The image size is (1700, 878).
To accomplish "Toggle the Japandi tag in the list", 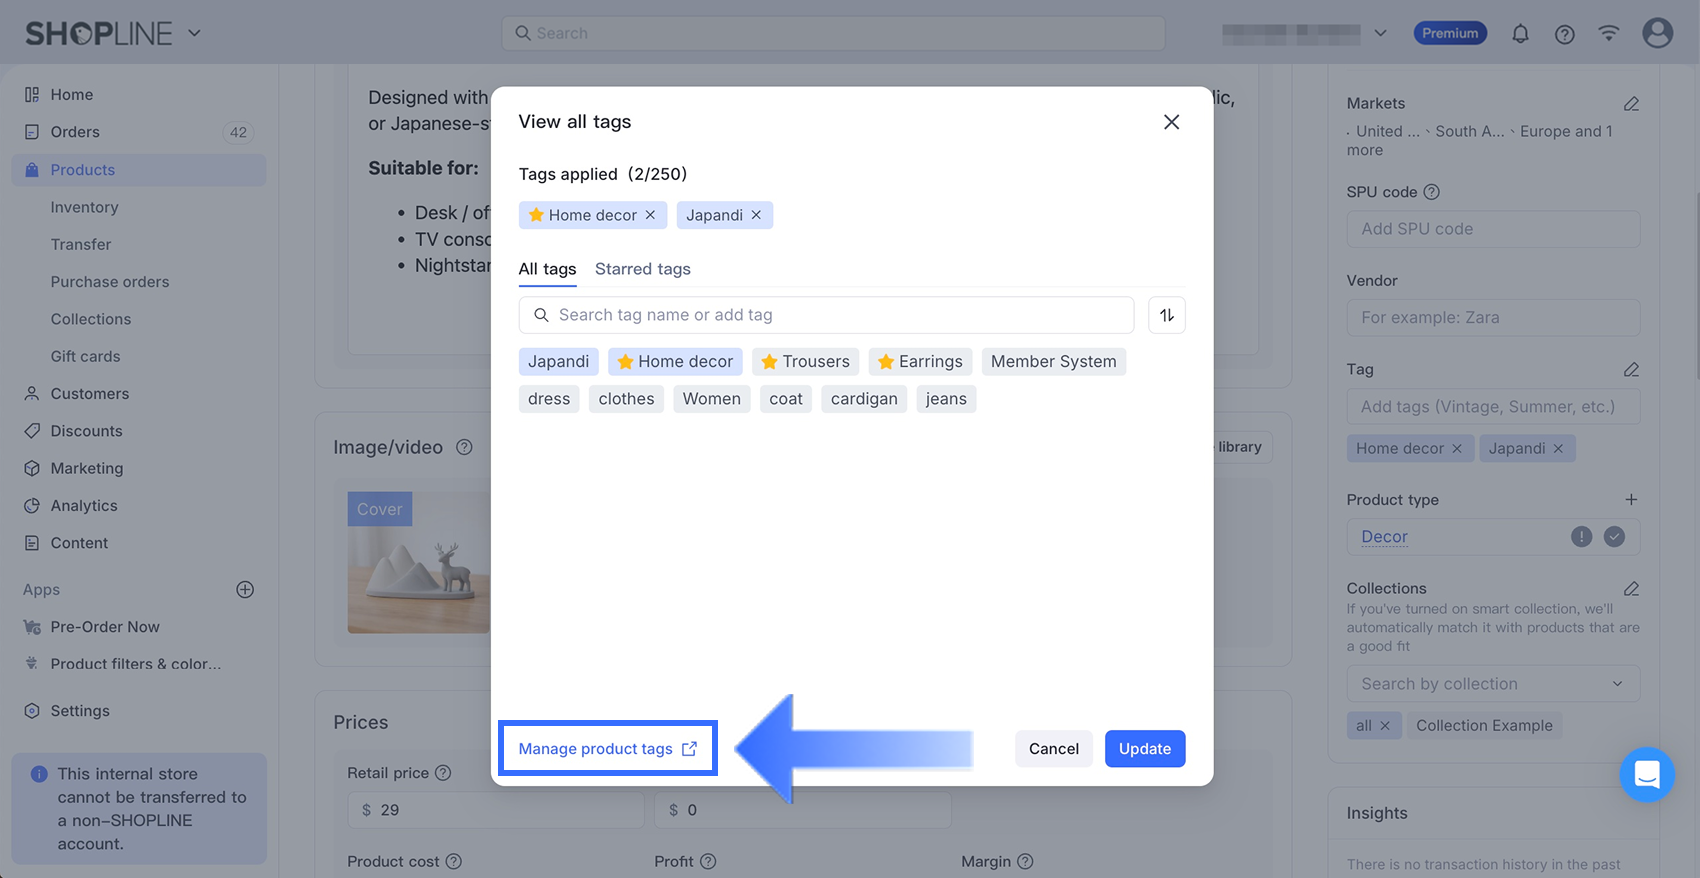I will (558, 362).
